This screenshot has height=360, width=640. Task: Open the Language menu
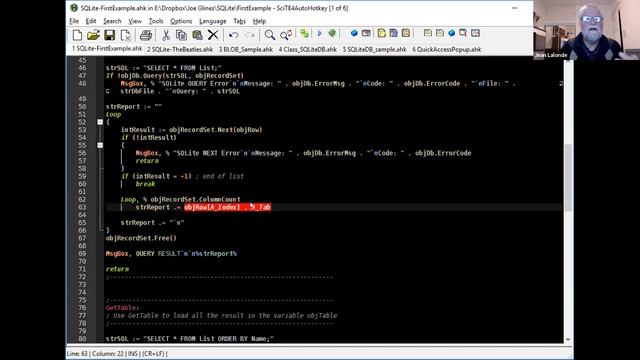click(x=213, y=21)
